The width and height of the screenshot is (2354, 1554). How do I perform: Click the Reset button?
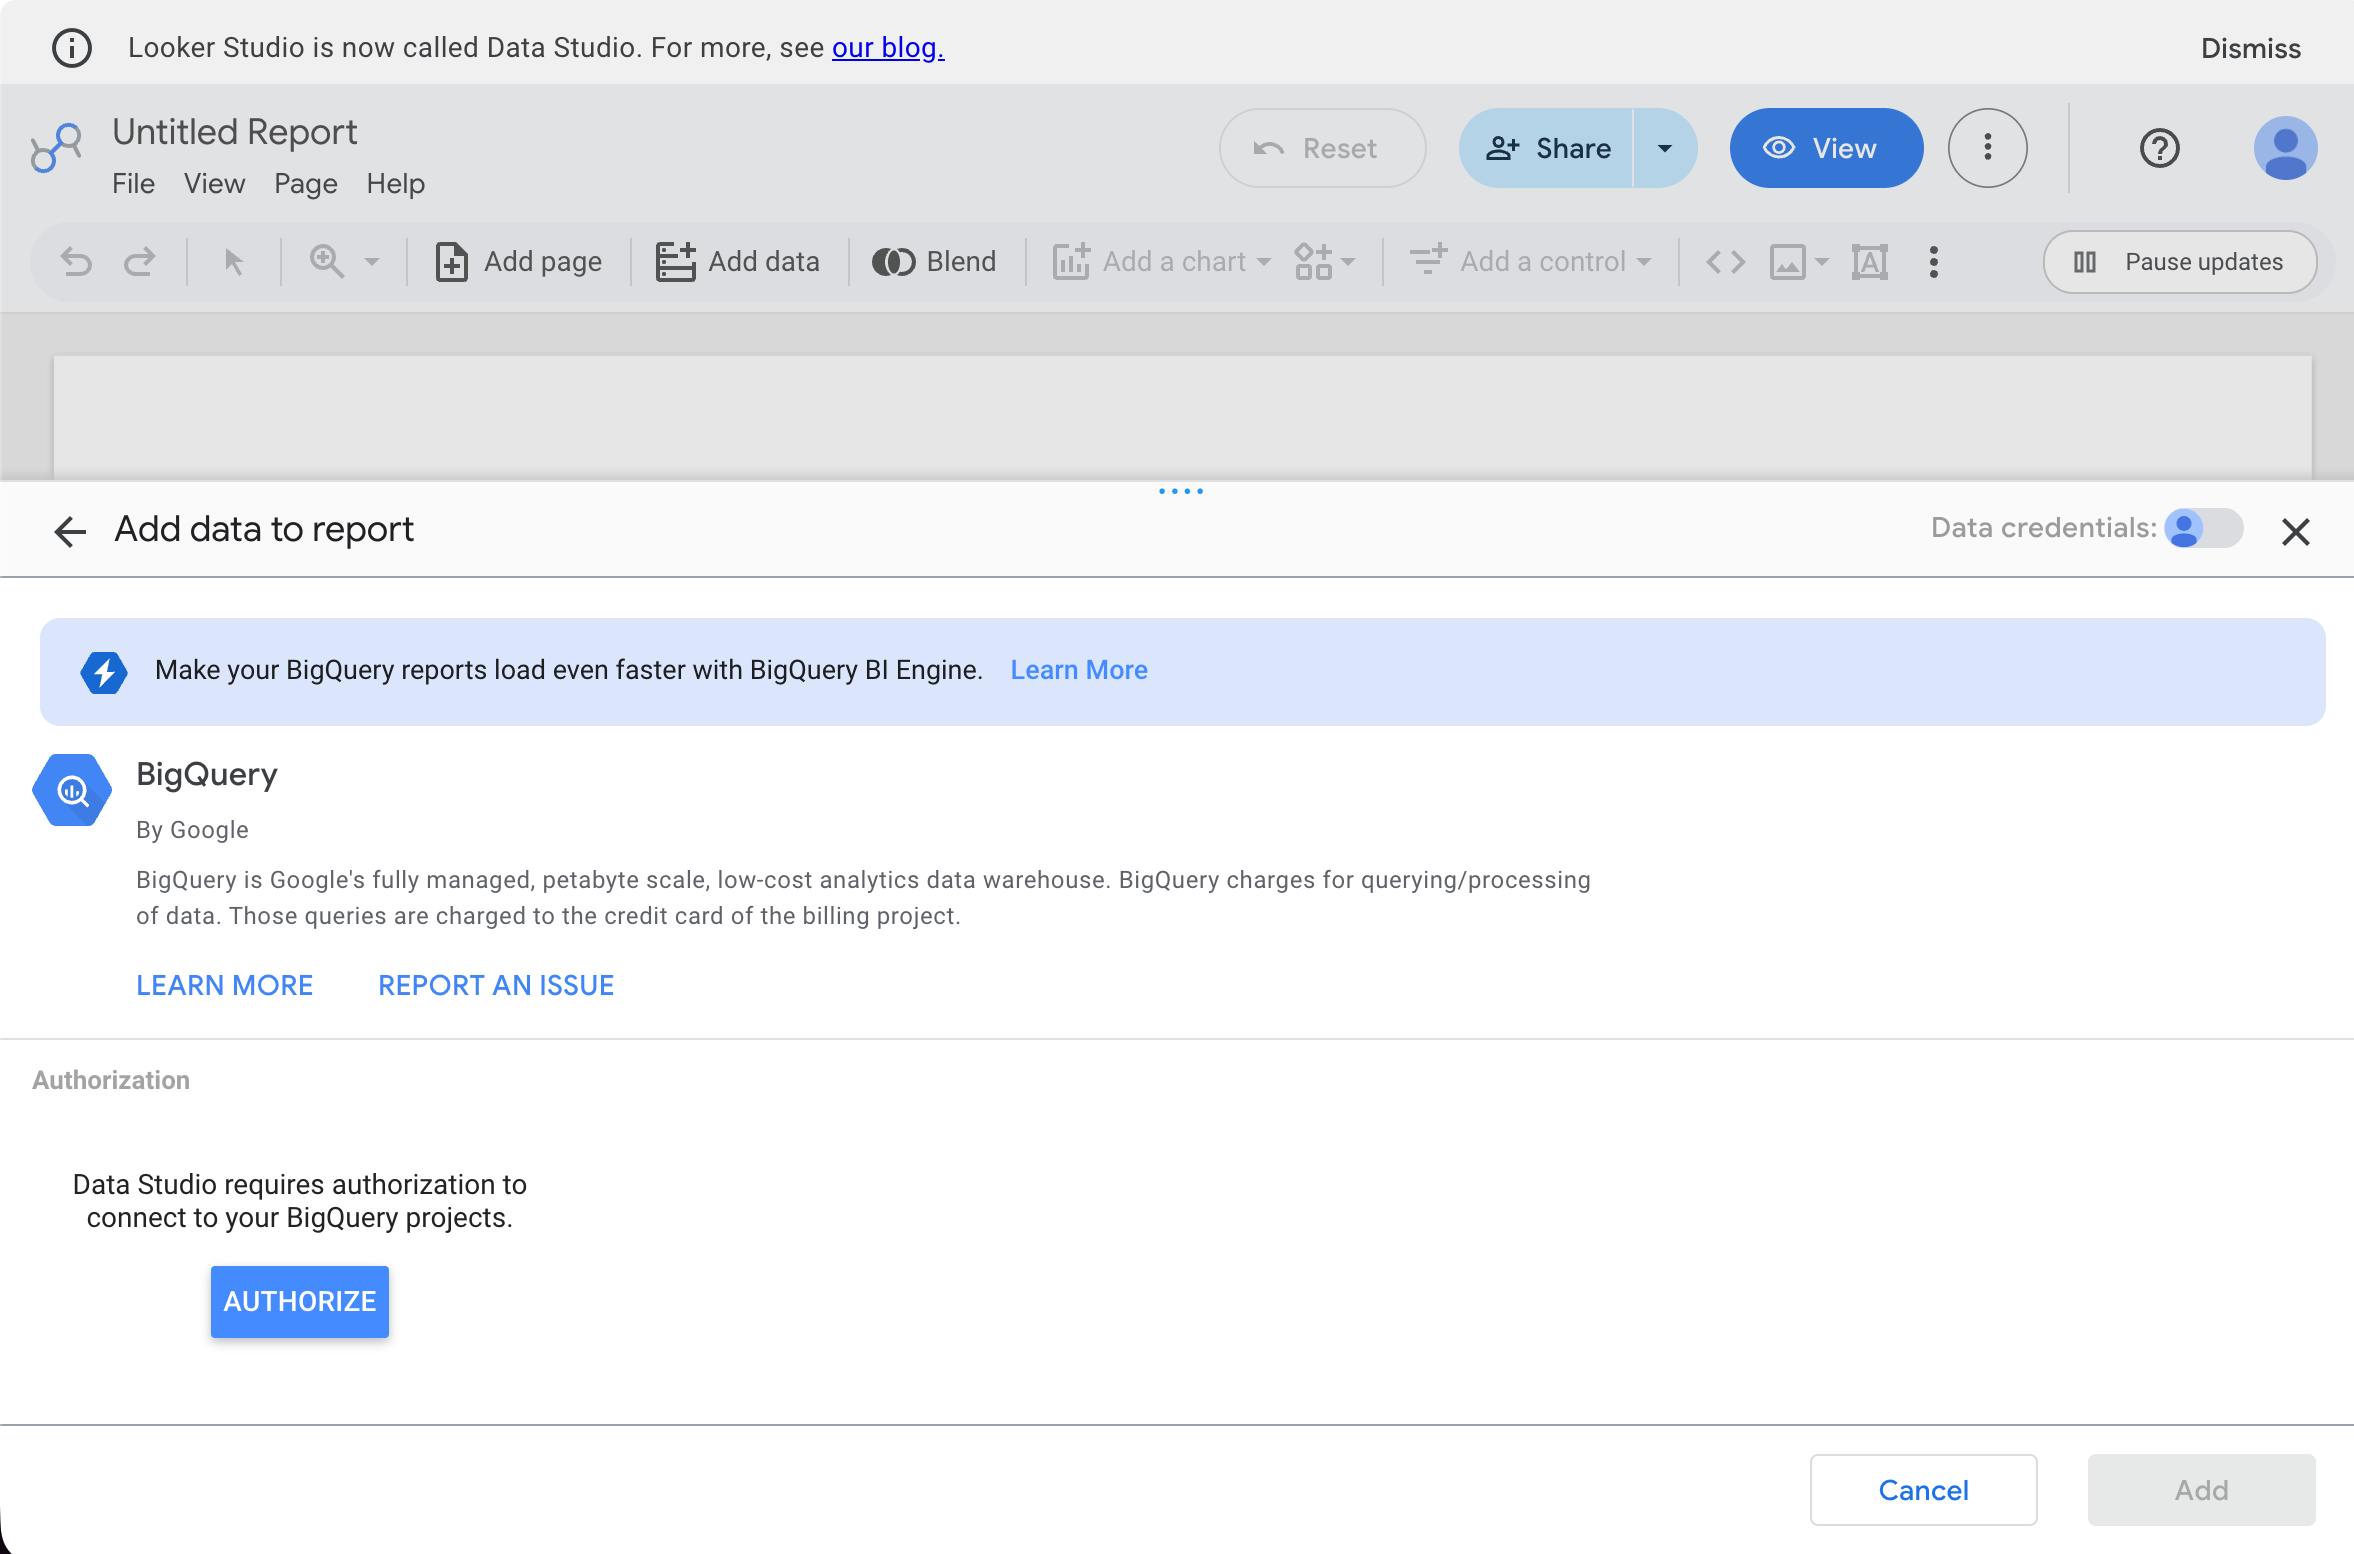pos(1322,148)
